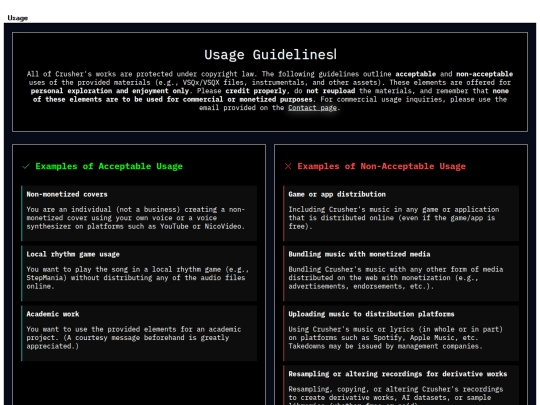
Task: Click the StepMania description text
Action: tap(137, 278)
